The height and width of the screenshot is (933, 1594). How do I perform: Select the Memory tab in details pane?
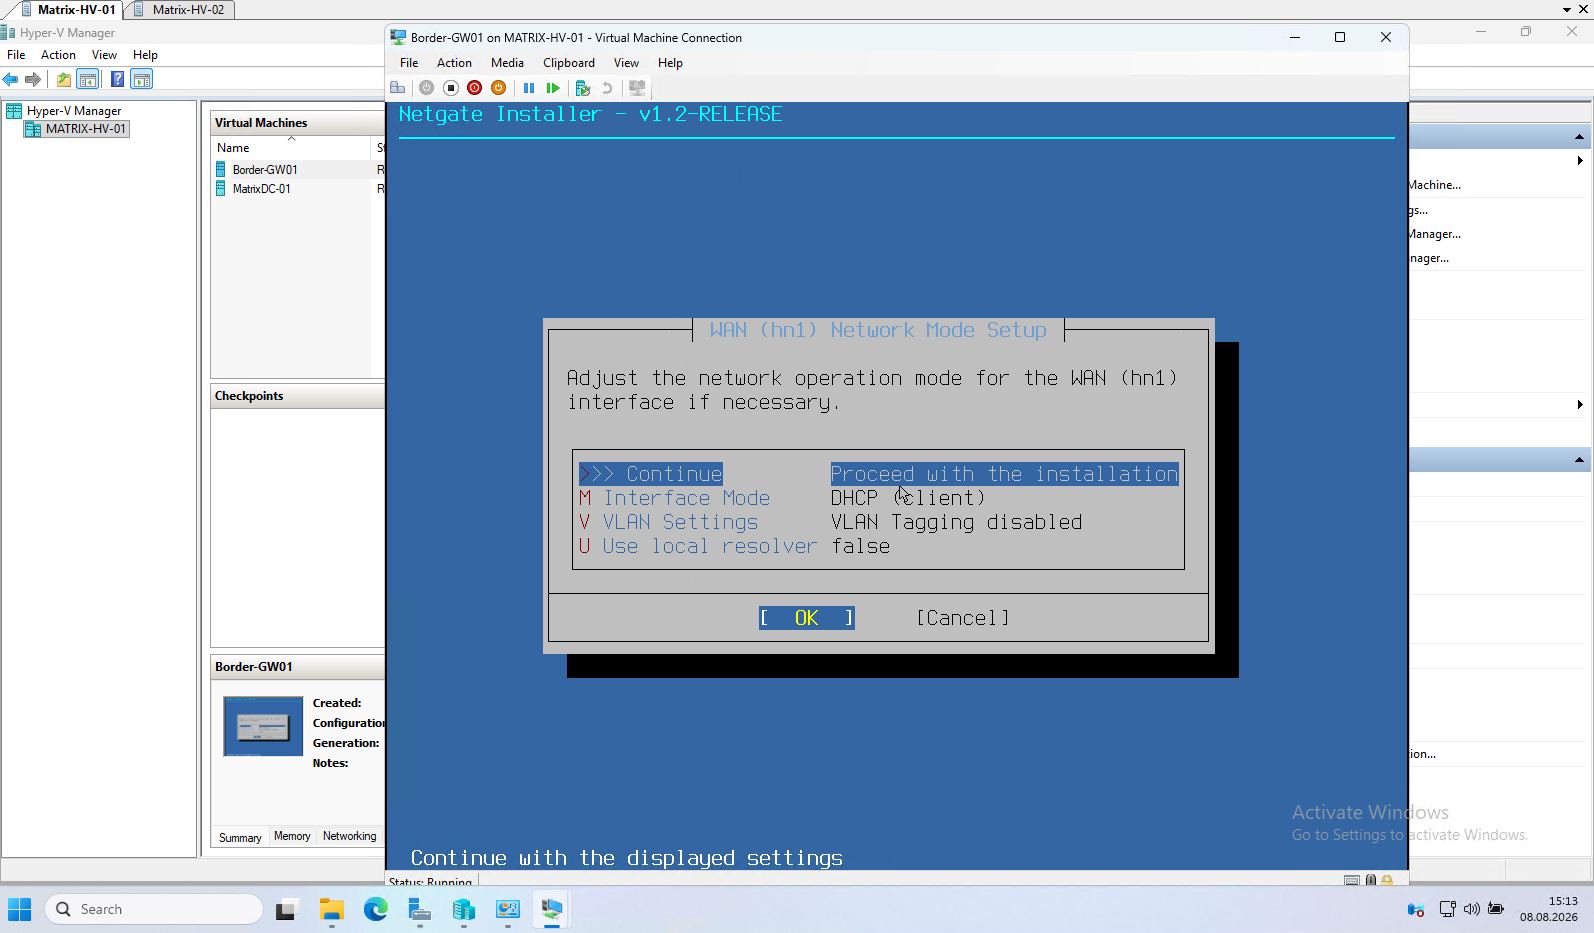292,837
